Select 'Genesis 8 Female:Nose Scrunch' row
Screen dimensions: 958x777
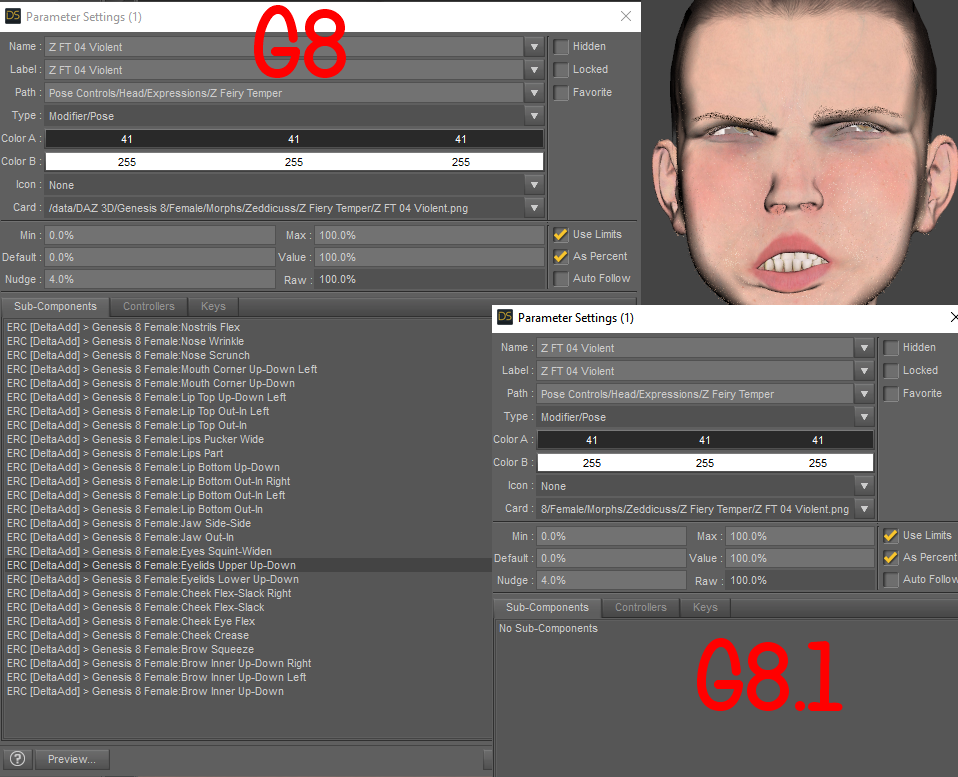click(x=247, y=356)
